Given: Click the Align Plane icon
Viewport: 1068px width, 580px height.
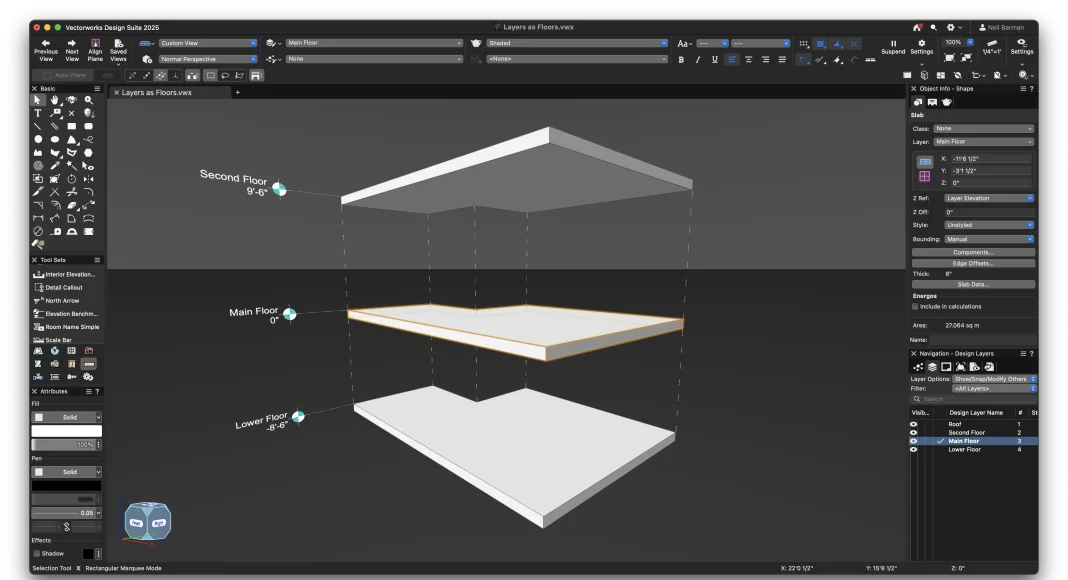Looking at the screenshot, I should (x=95, y=43).
